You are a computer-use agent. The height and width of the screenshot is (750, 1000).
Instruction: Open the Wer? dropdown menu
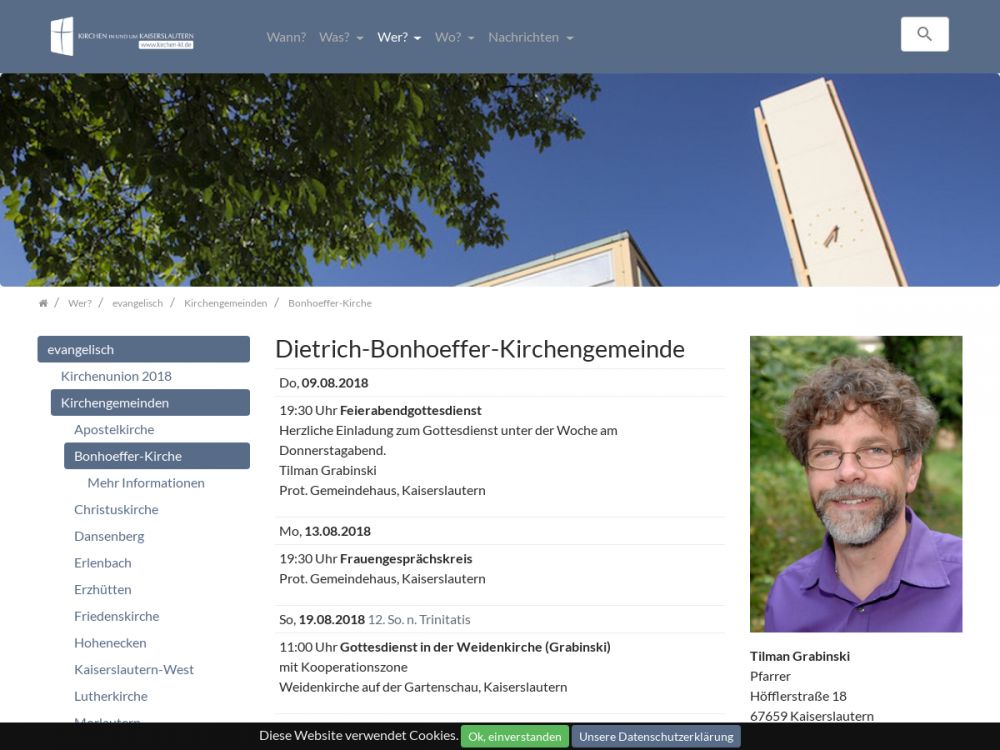[399, 37]
